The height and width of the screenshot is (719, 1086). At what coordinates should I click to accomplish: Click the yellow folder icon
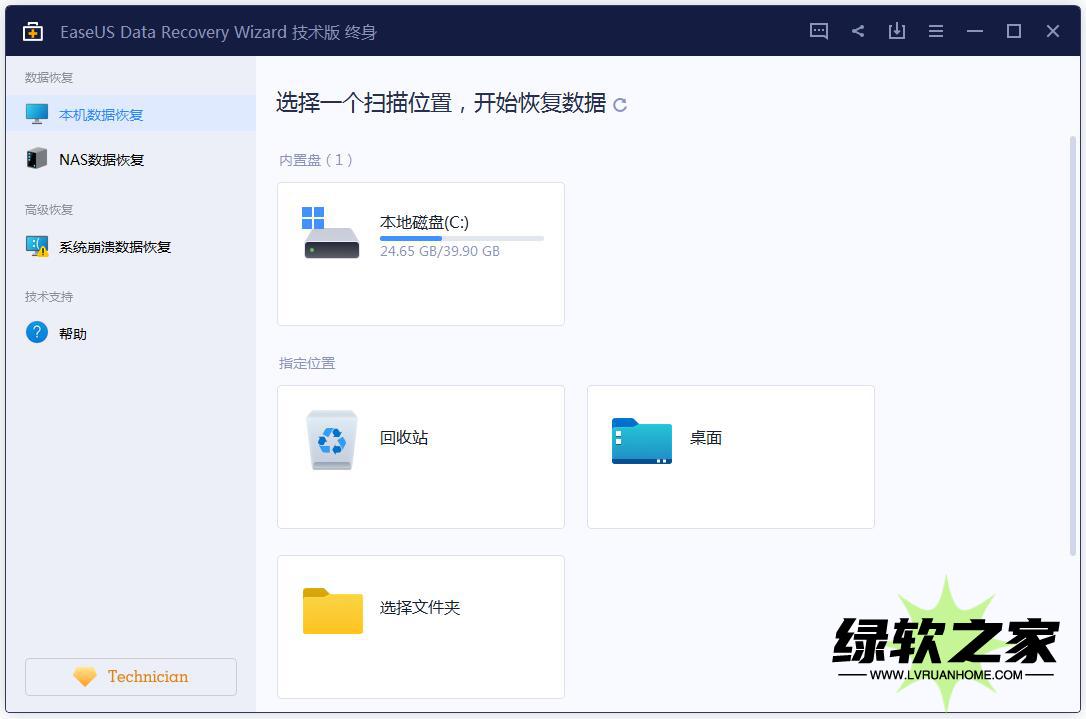tap(332, 610)
